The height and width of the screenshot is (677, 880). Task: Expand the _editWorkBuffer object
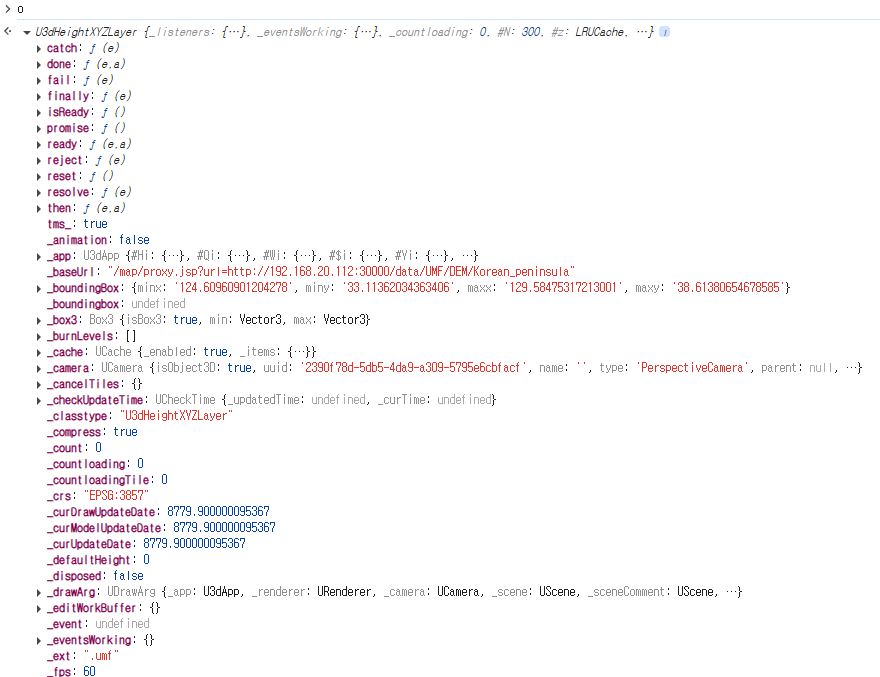(39, 609)
